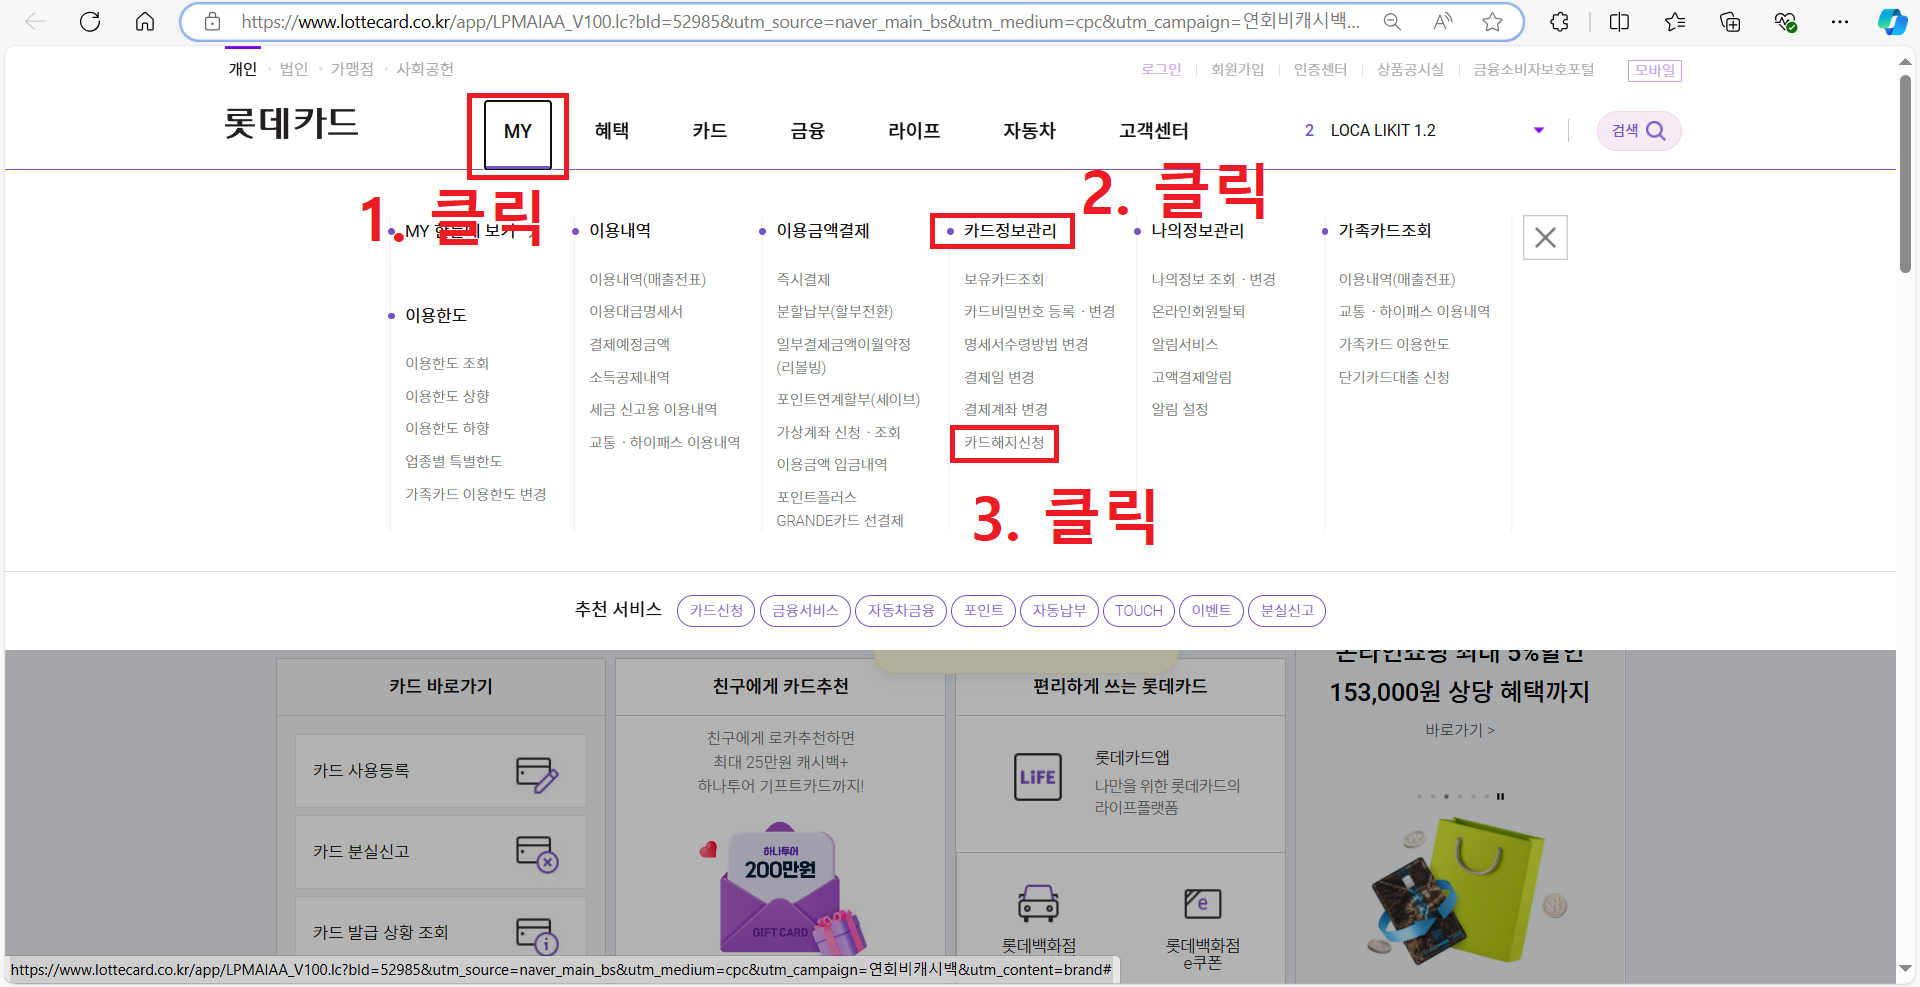This screenshot has width=1920, height=987.
Task: Click the 카드 분실신고 card icon
Action: coord(537,853)
